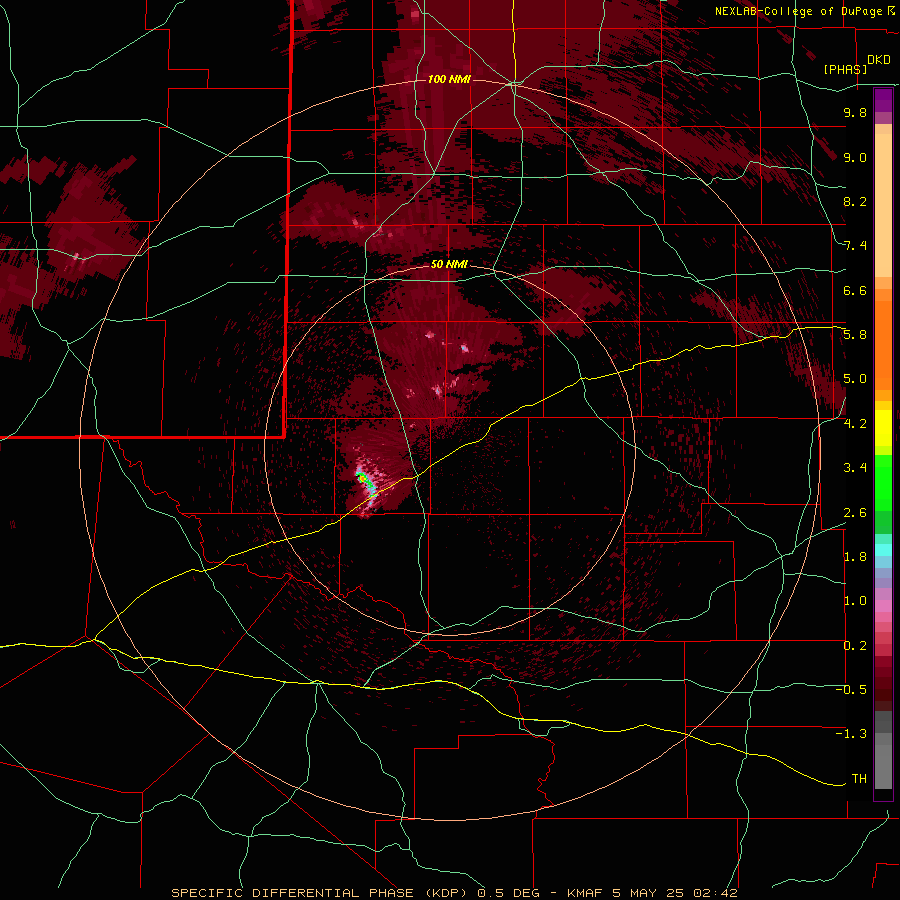Click the bright green-yellow high-KDP storm core
The width and height of the screenshot is (900, 900).
tap(363, 478)
